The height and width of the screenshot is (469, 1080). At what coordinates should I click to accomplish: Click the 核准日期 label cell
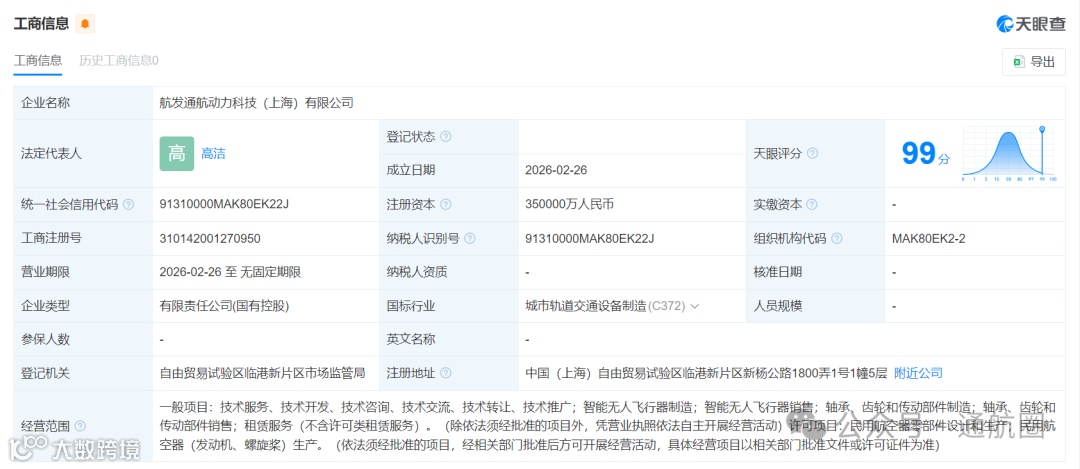(x=816, y=272)
